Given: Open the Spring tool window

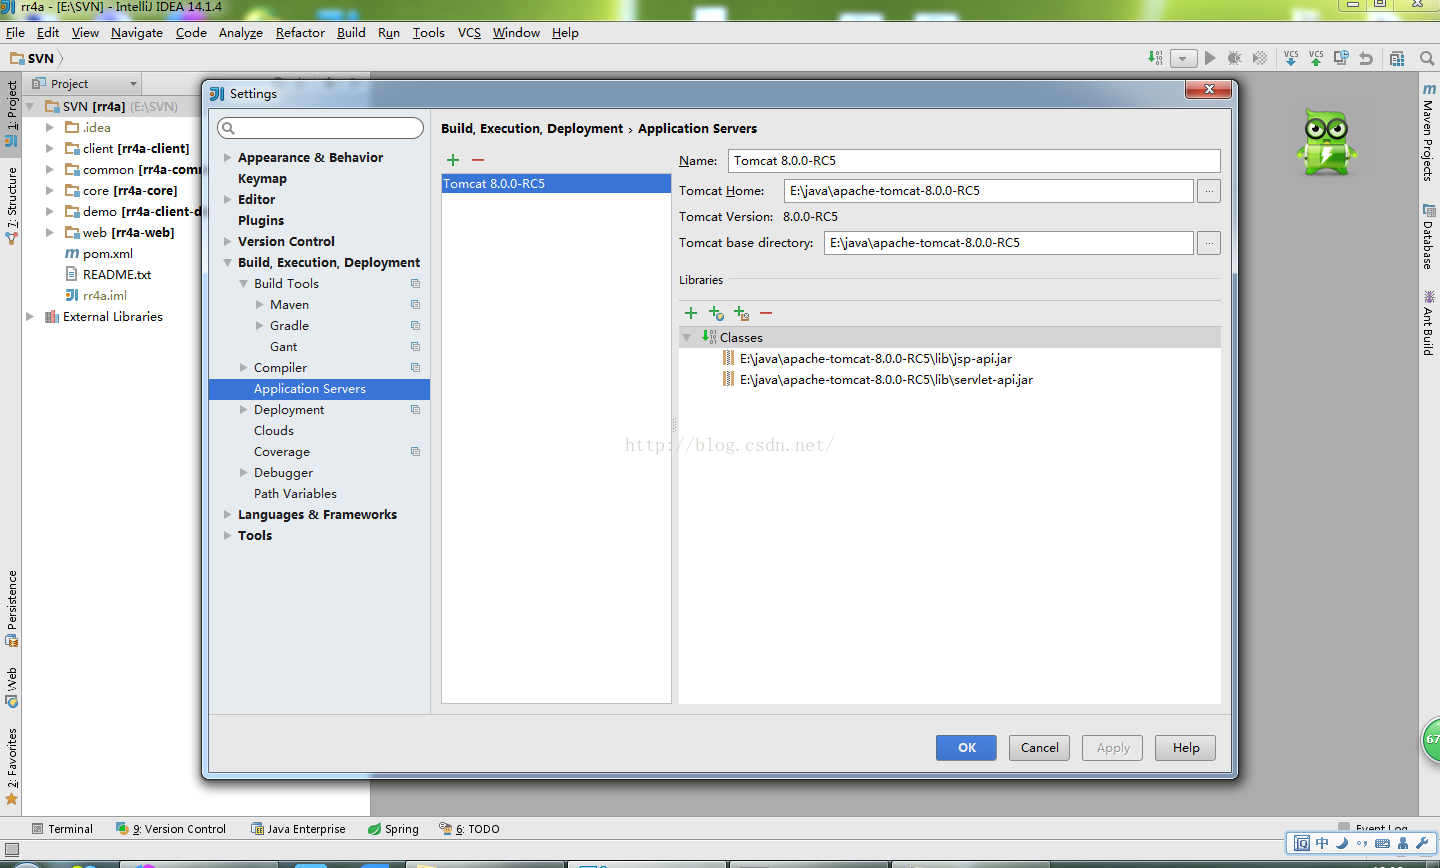Looking at the screenshot, I should click(x=393, y=829).
